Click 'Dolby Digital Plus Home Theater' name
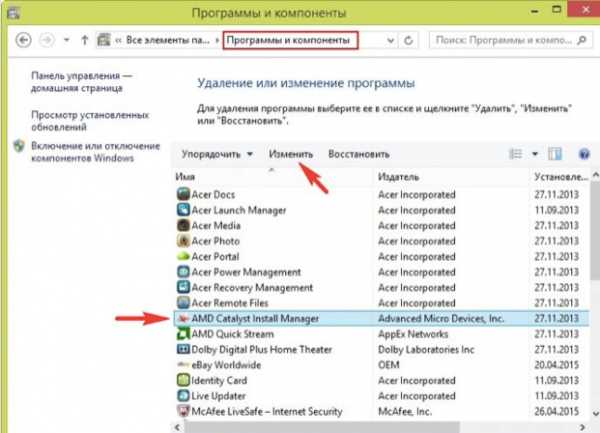The image size is (600, 433). coord(262,349)
